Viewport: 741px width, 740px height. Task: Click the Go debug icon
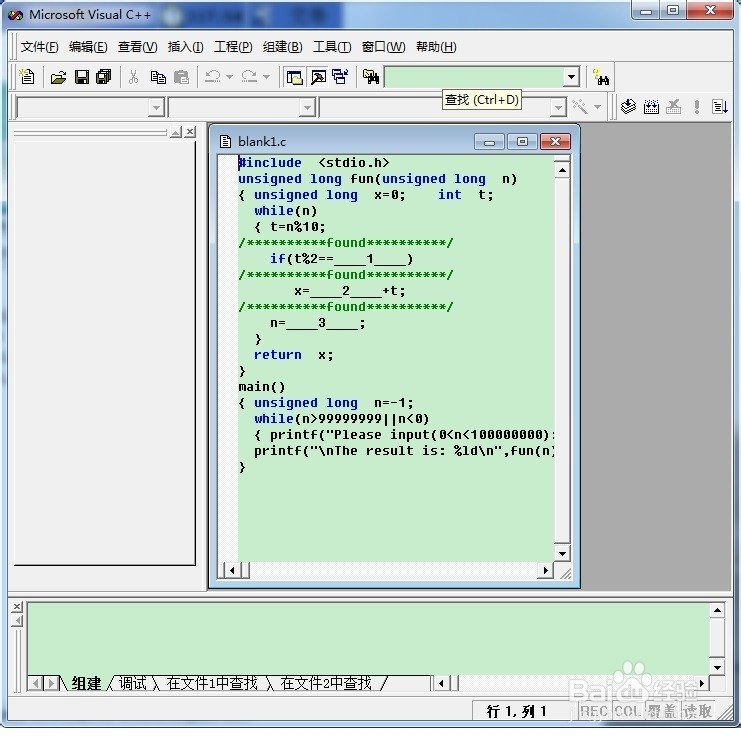[x=720, y=107]
